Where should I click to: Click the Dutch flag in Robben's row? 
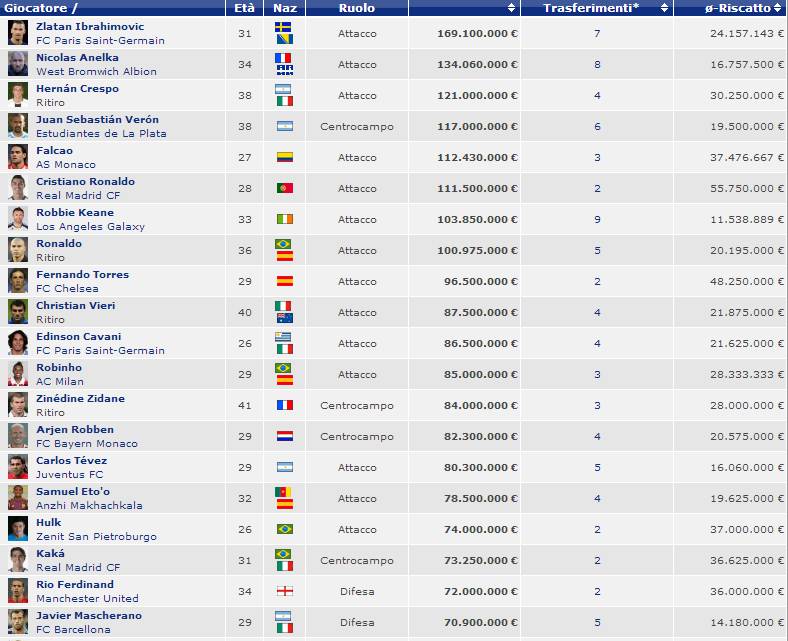(284, 436)
